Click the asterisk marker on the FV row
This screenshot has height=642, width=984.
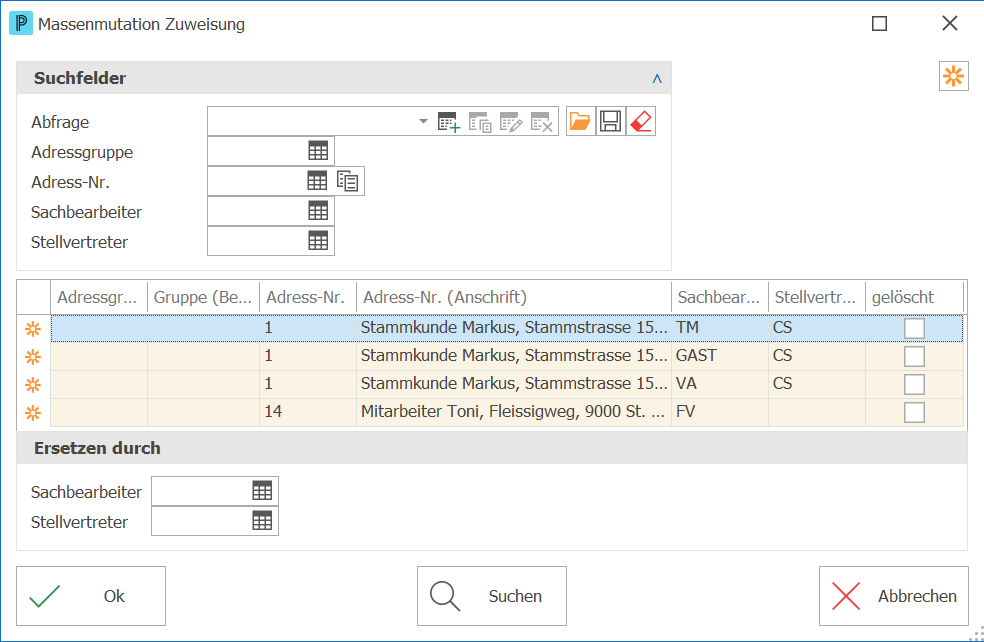33,413
